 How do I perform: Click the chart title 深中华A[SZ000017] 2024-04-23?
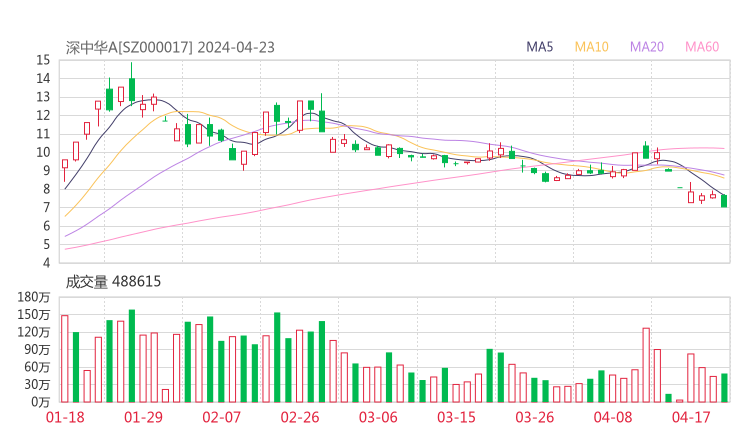pyautogui.click(x=170, y=48)
